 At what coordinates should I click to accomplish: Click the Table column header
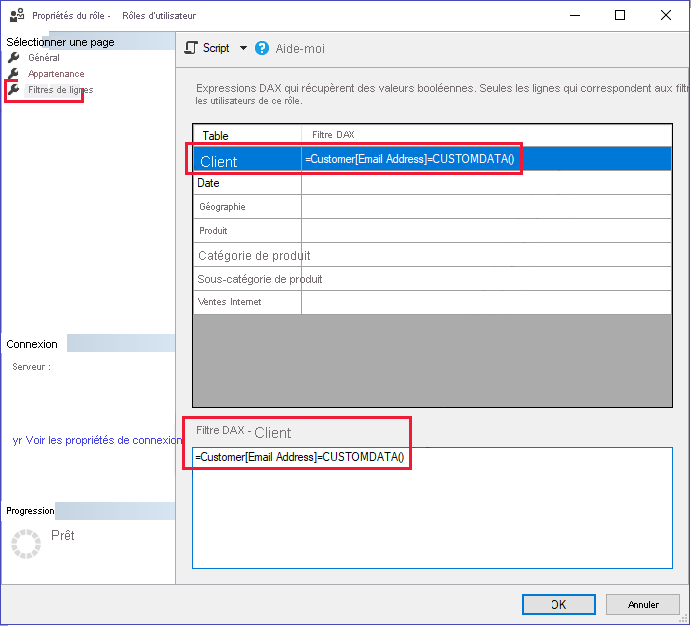(x=247, y=135)
